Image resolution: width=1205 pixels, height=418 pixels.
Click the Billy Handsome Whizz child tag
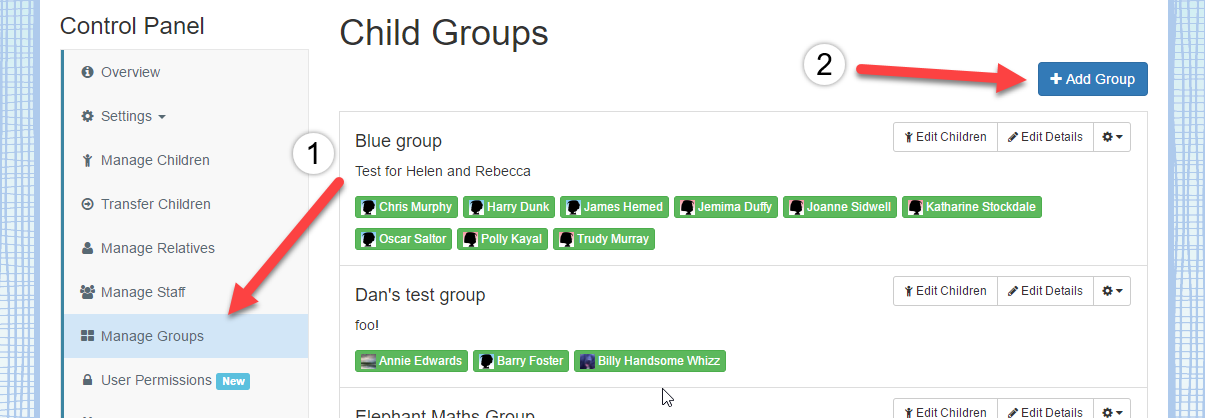pos(649,361)
